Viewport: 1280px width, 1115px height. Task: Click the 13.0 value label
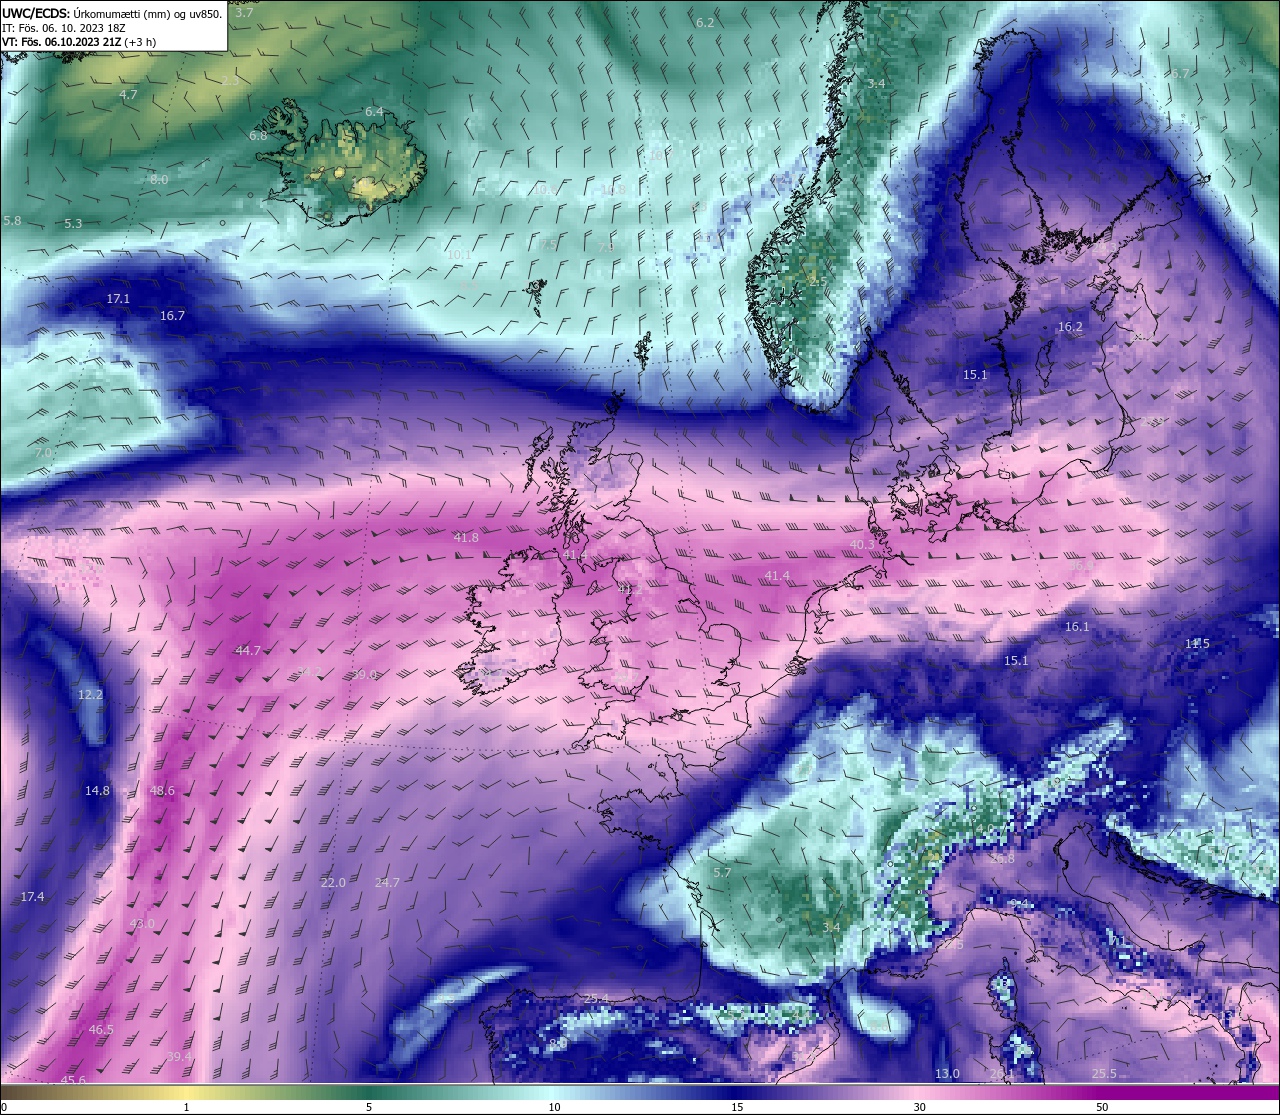coord(947,1073)
